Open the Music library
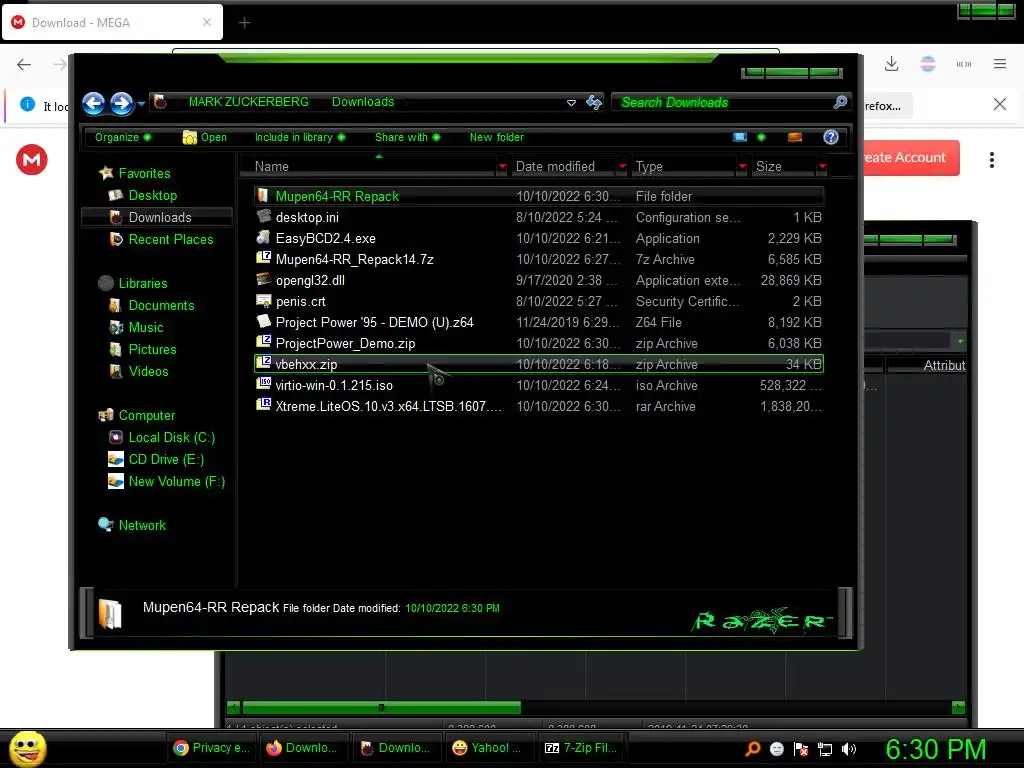 [145, 328]
